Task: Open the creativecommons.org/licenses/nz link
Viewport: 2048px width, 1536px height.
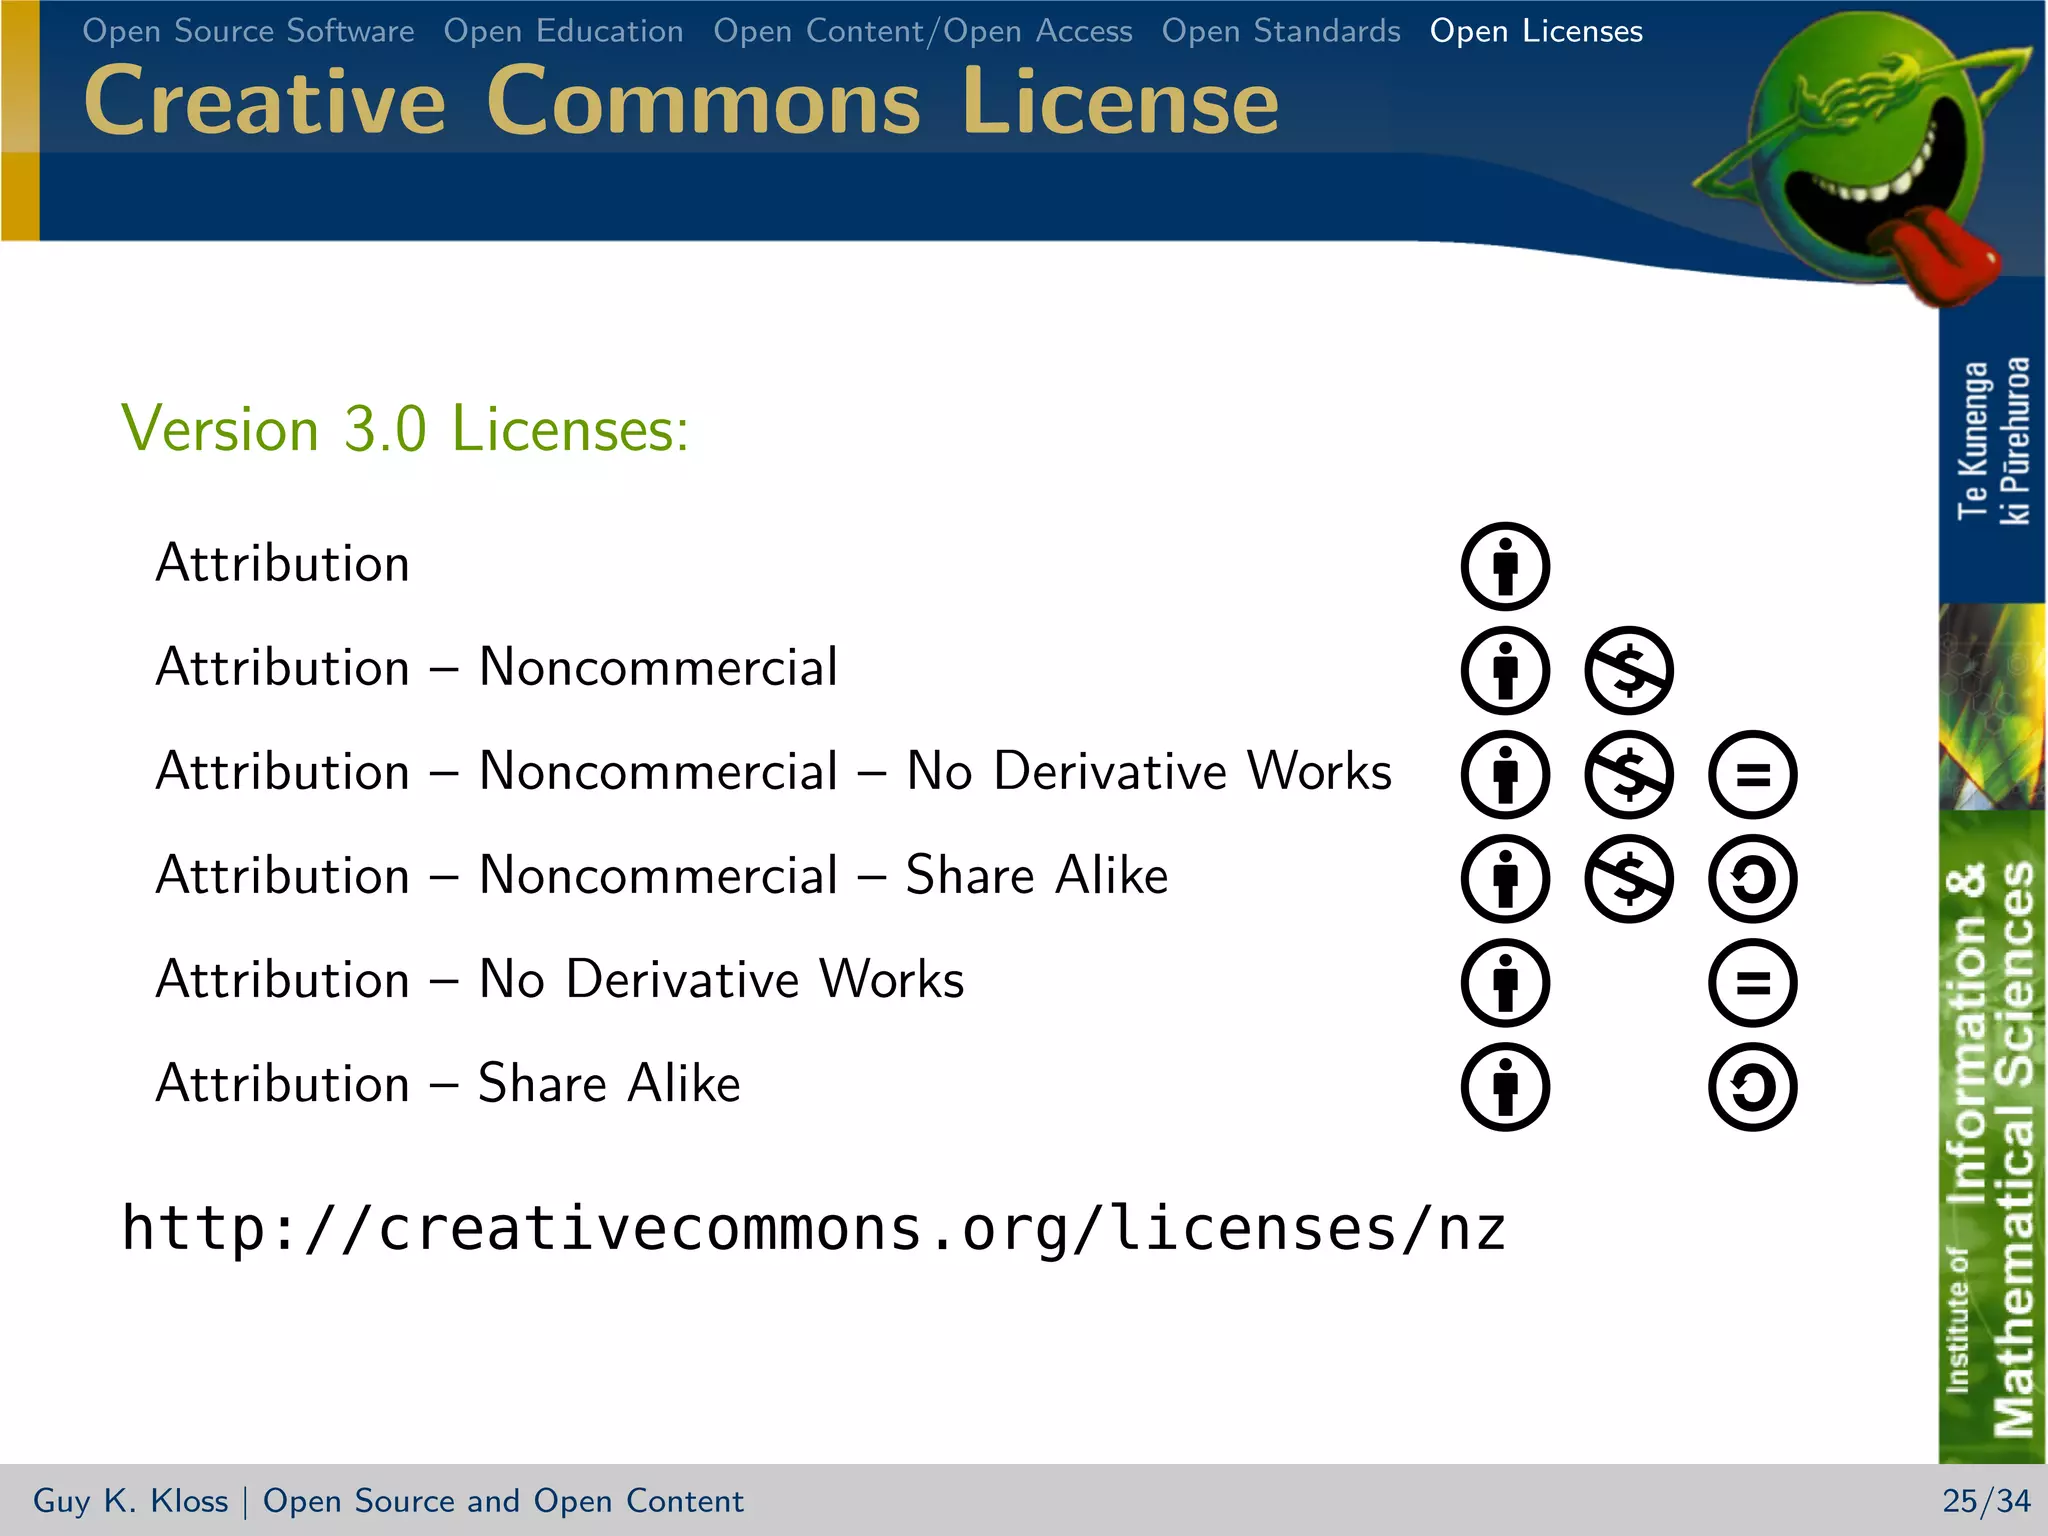Action: point(813,1229)
